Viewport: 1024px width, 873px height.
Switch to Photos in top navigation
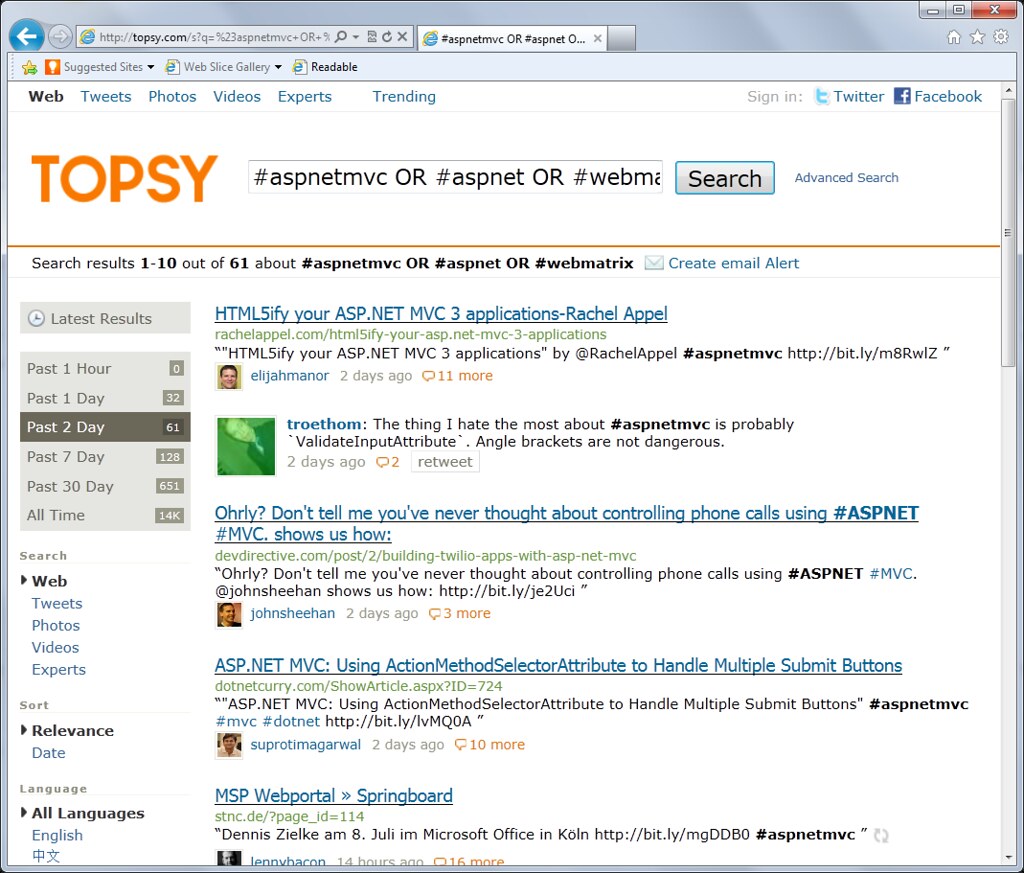pos(172,97)
